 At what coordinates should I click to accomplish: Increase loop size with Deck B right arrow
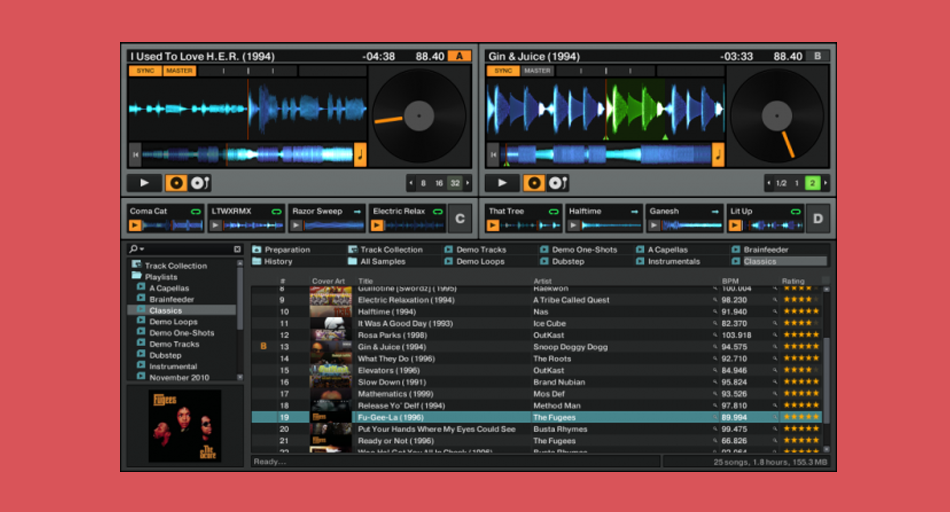[x=825, y=183]
